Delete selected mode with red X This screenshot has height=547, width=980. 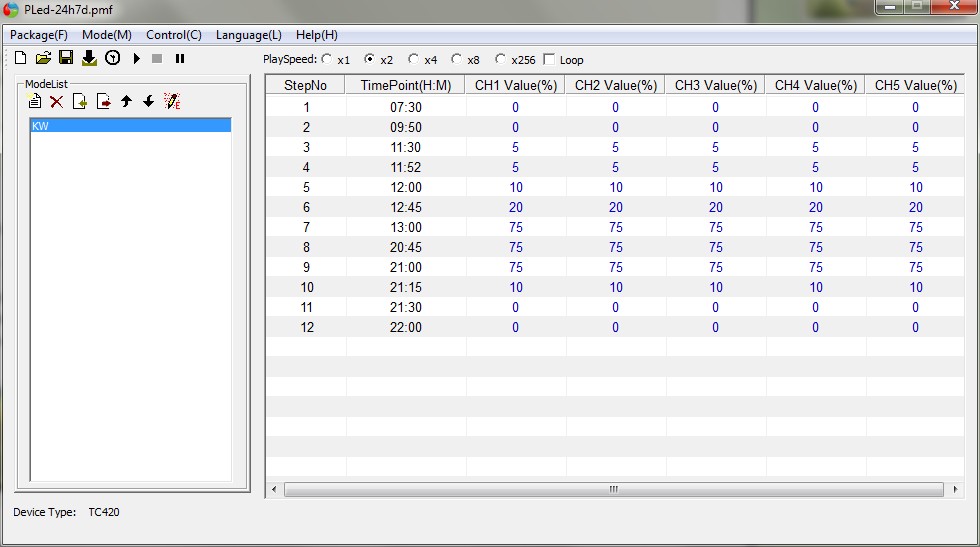point(57,101)
